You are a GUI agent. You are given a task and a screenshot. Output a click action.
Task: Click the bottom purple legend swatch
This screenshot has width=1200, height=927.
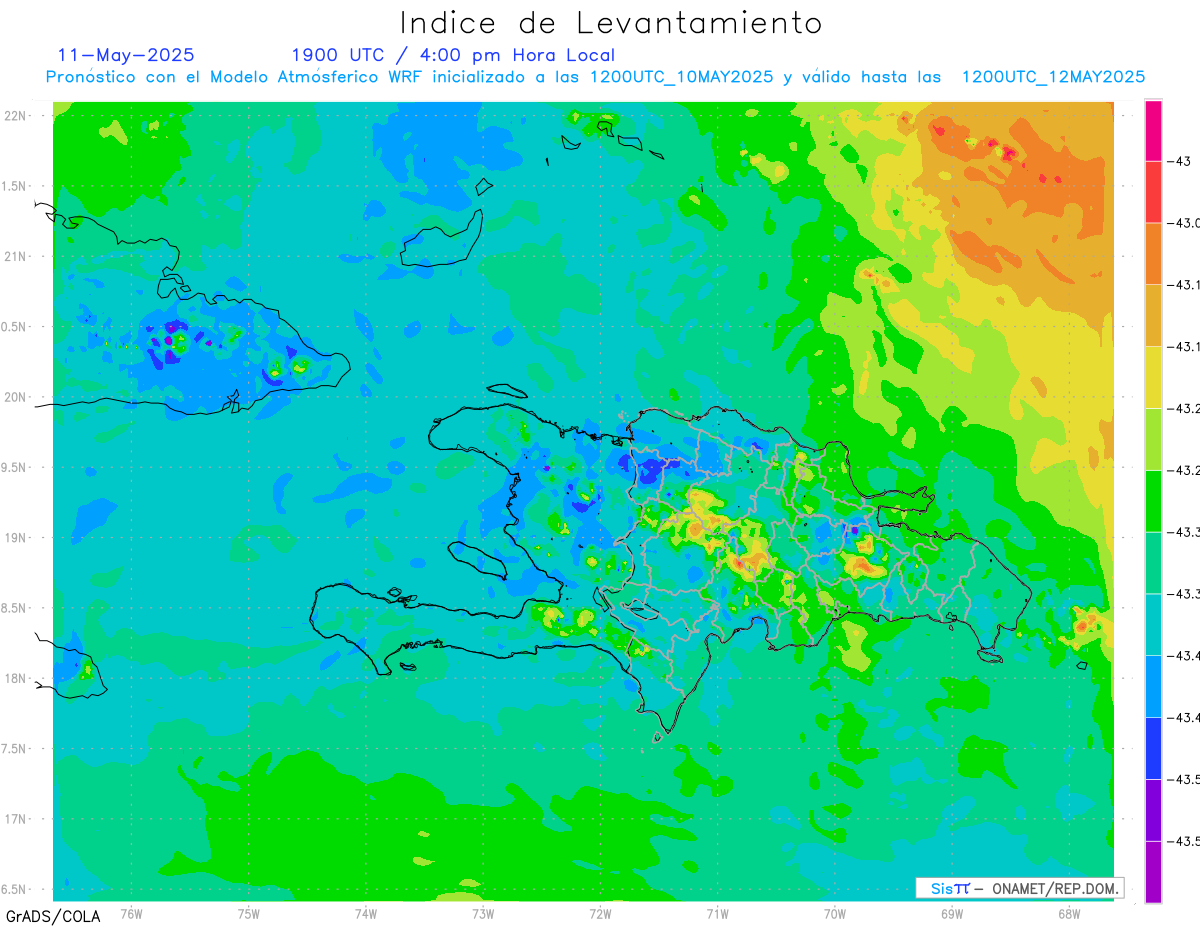(x=1153, y=871)
